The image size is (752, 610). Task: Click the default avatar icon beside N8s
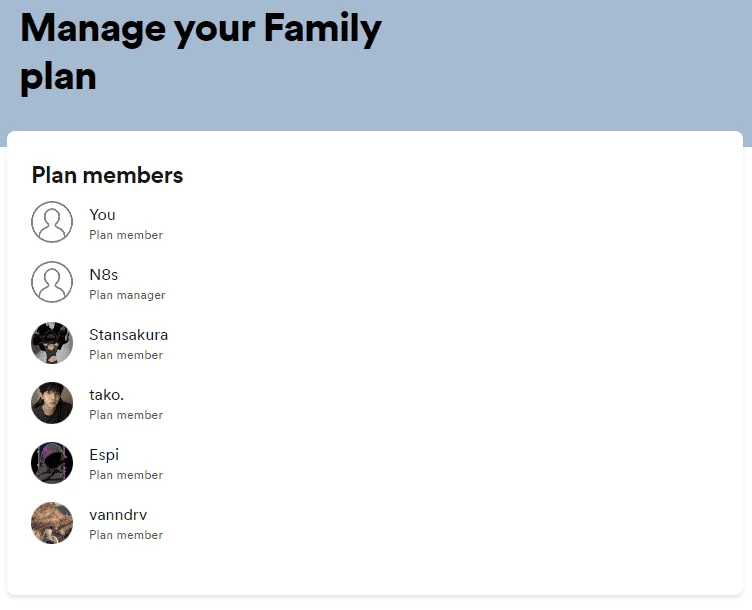pyautogui.click(x=52, y=282)
